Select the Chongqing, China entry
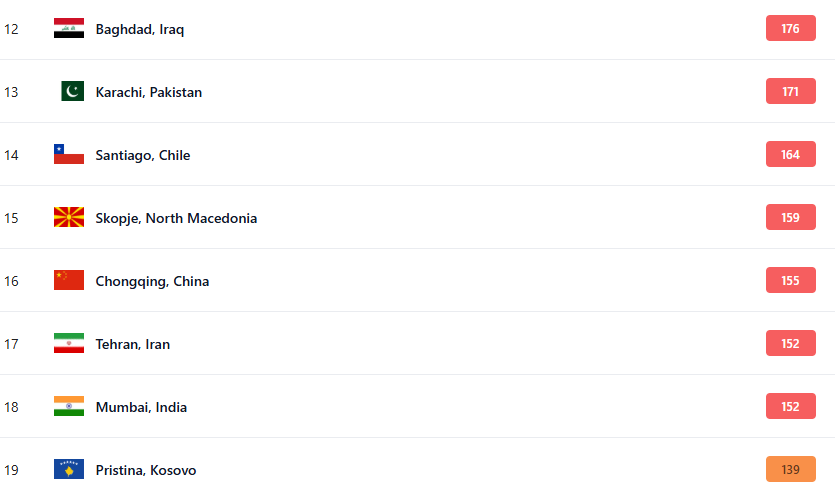 point(152,281)
